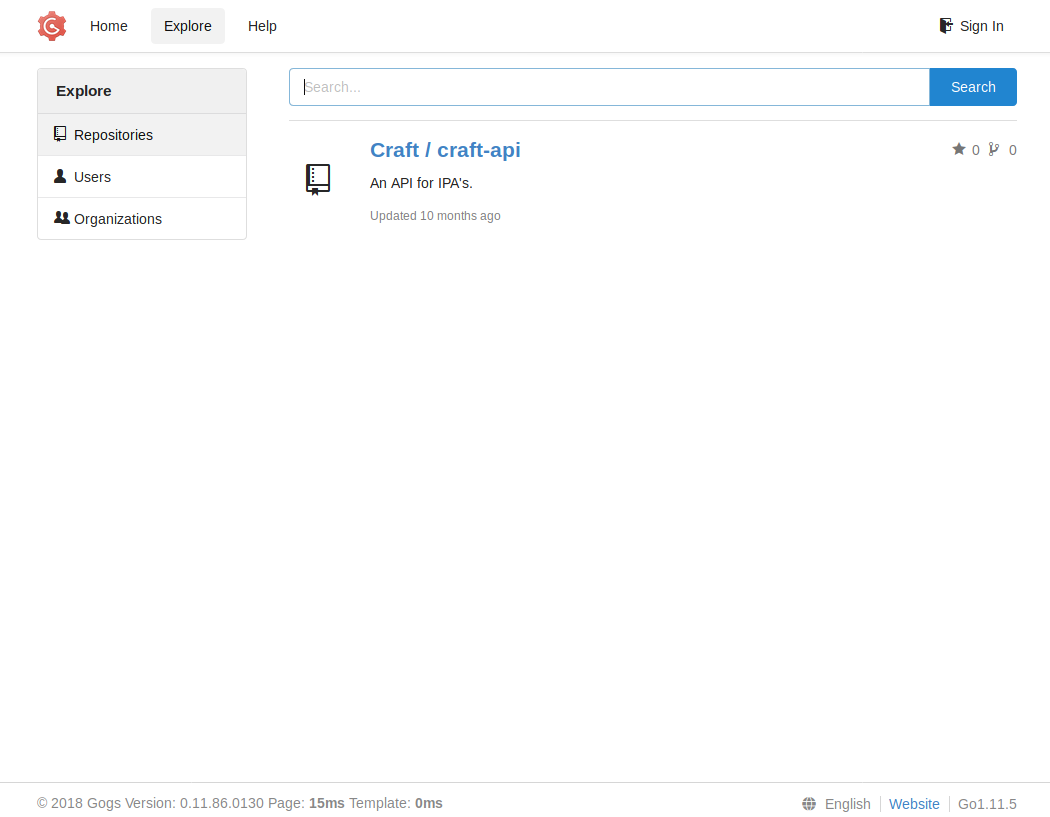Click the Users person icon in sidebar

click(61, 176)
